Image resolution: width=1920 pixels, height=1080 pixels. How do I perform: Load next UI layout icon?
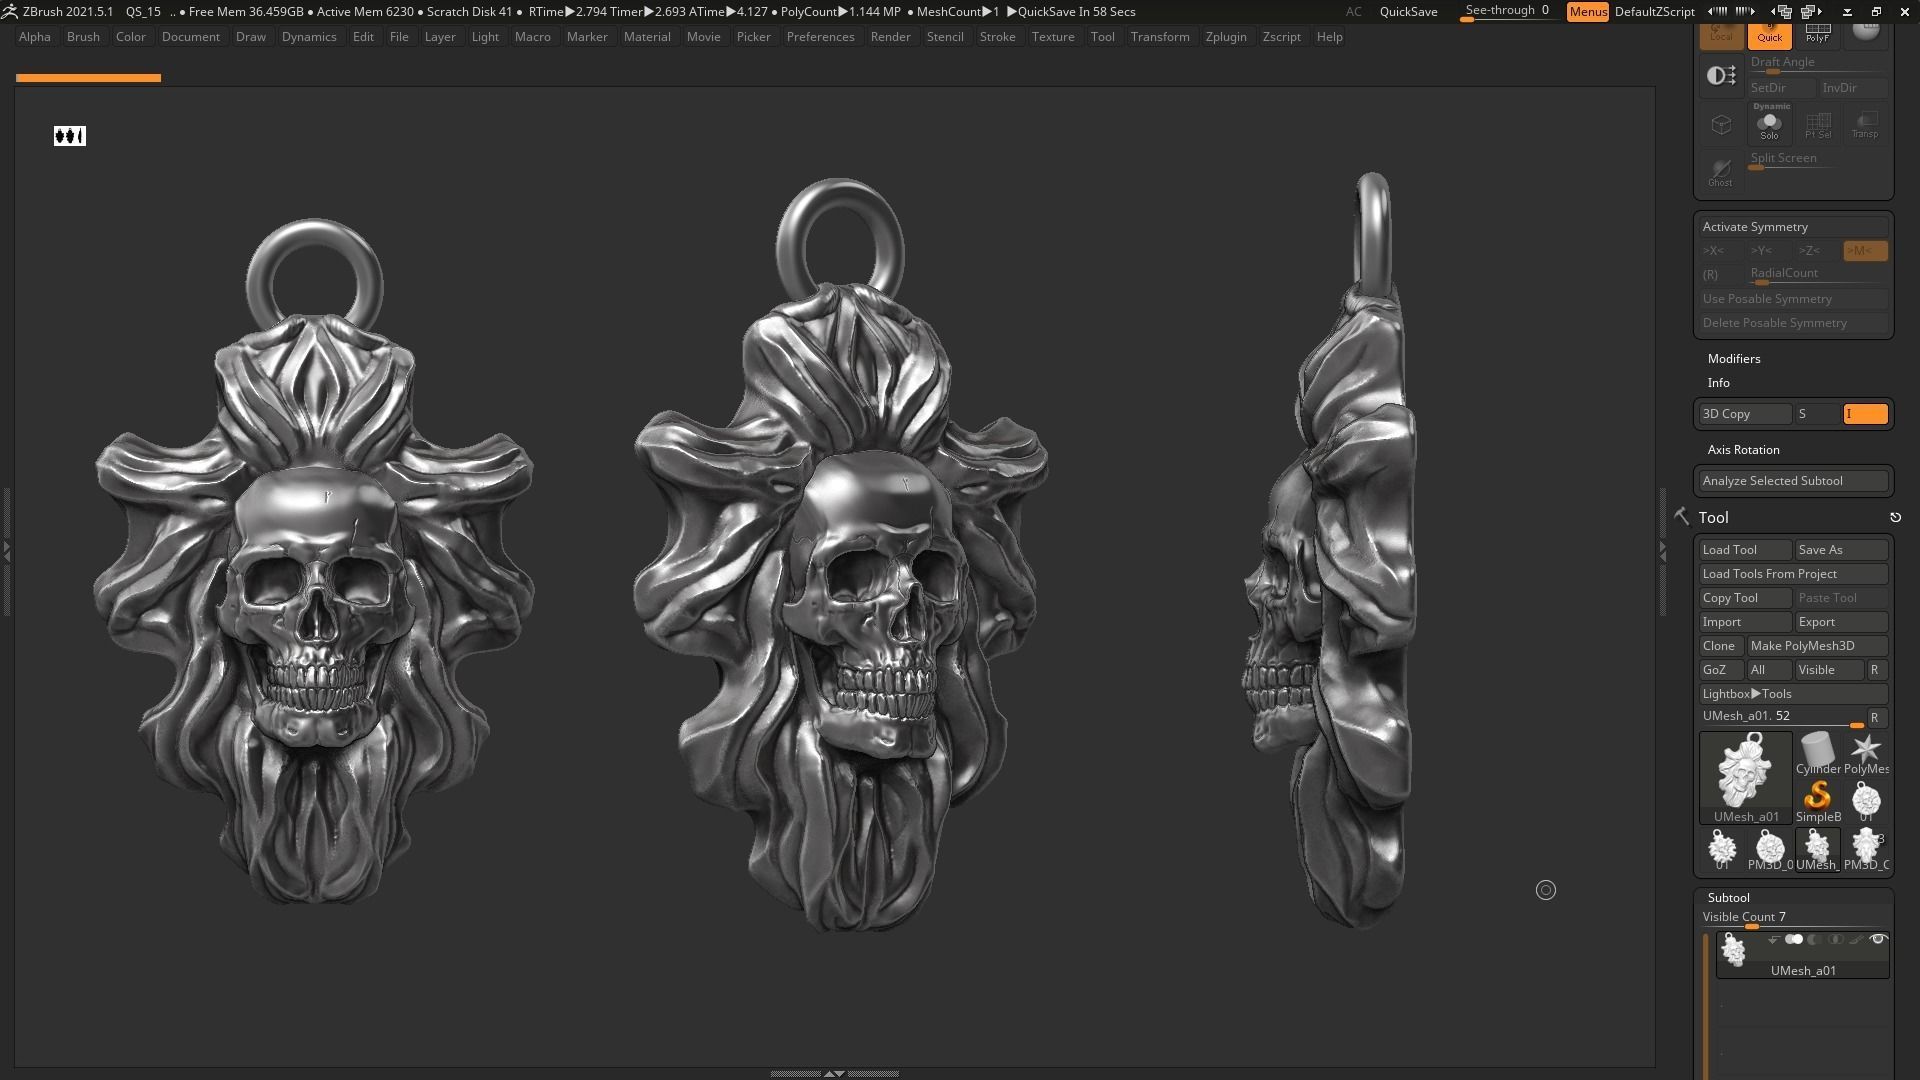[x=1811, y=11]
